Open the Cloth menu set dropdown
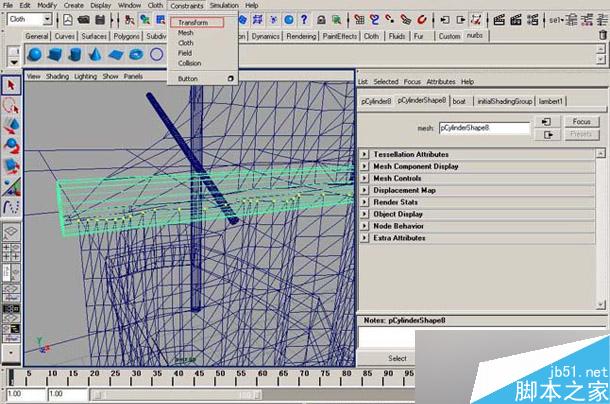Viewport: 610px width, 404px height. [x=47, y=19]
